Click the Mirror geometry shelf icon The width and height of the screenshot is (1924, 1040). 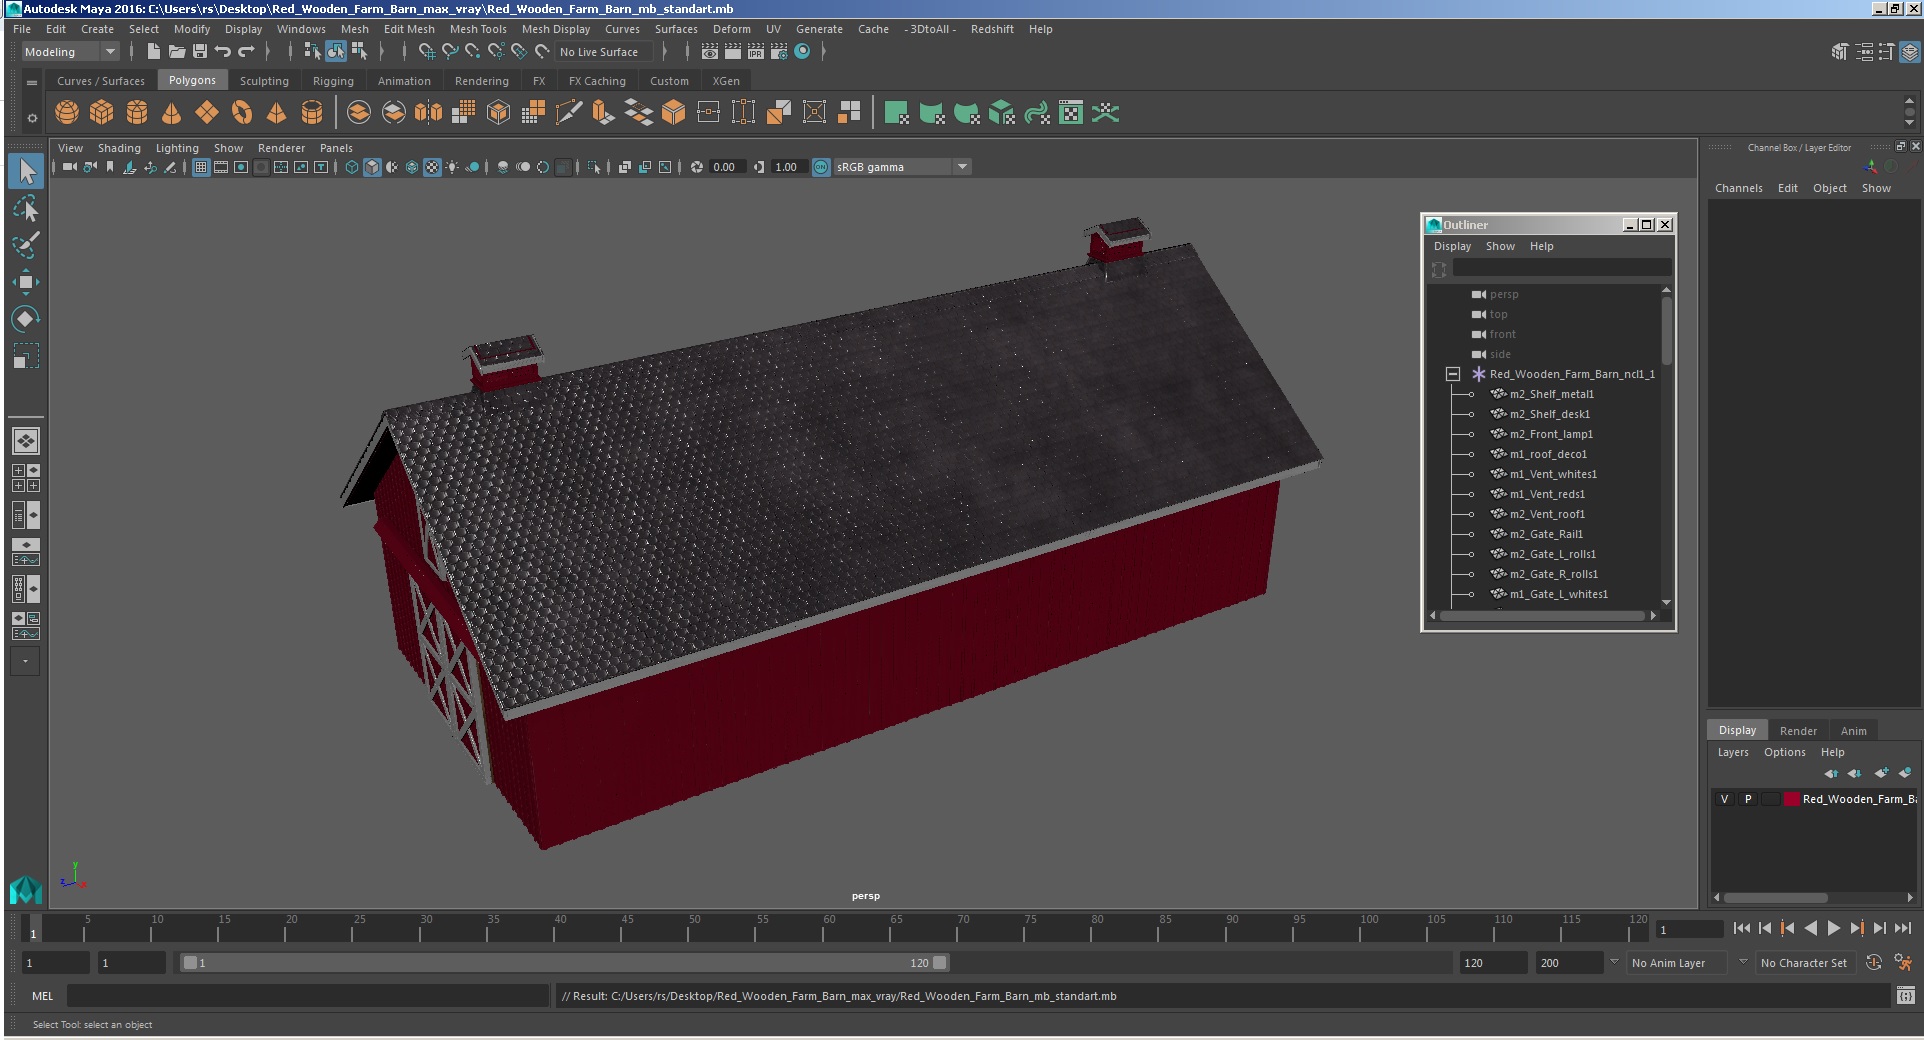pos(429,113)
